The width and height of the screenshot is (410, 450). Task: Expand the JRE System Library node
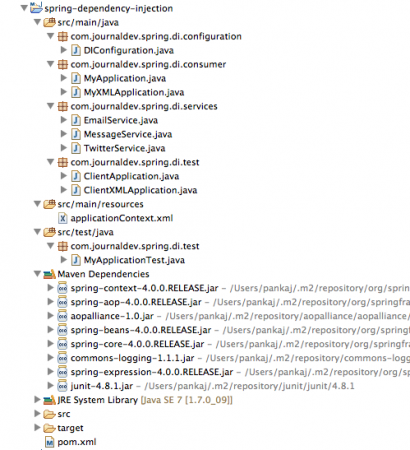point(37,400)
